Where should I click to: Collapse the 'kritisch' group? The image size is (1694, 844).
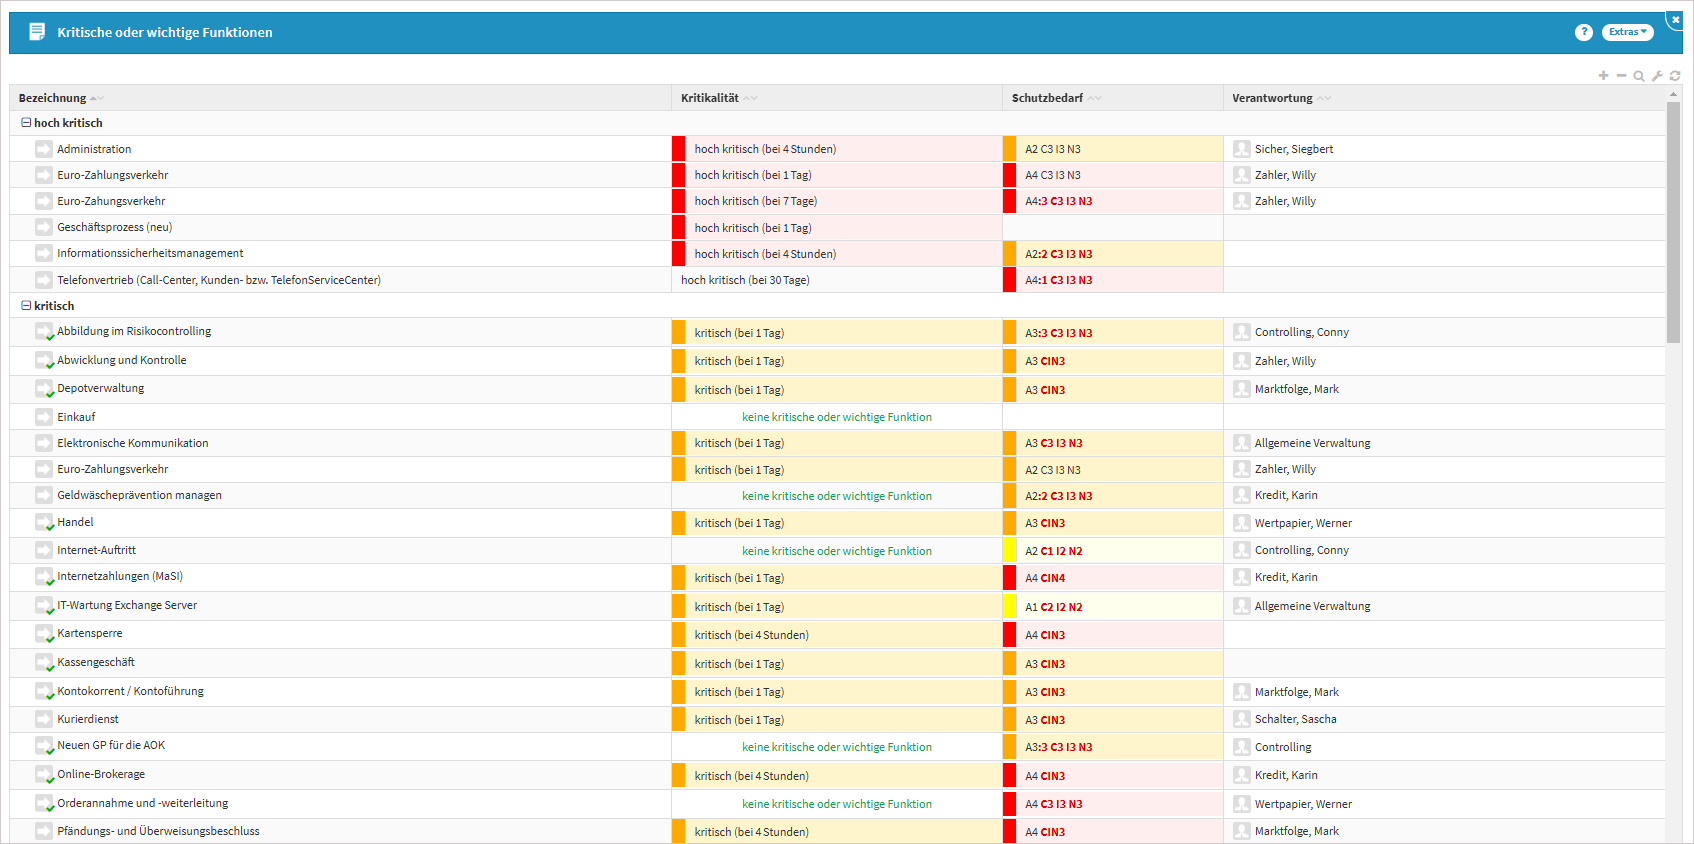[26, 306]
